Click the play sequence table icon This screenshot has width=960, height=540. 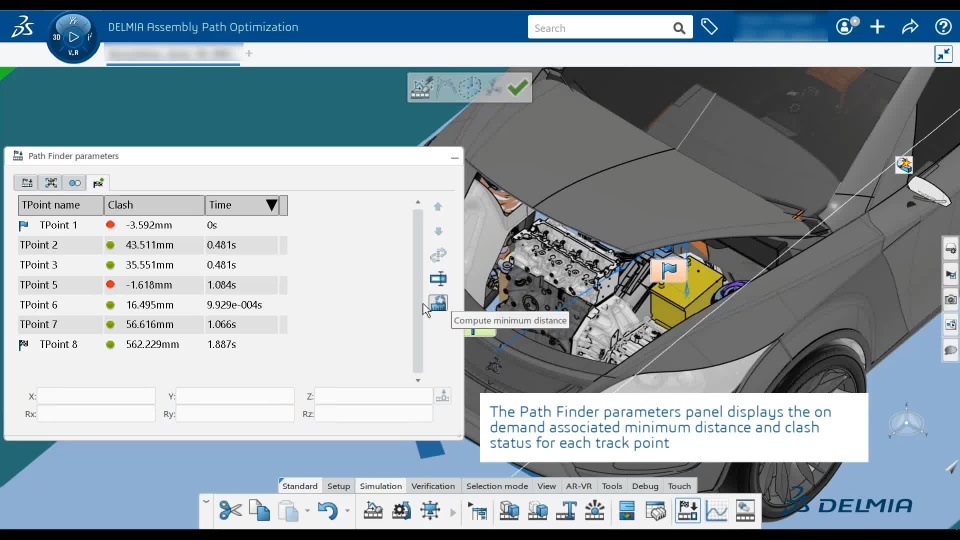point(478,510)
